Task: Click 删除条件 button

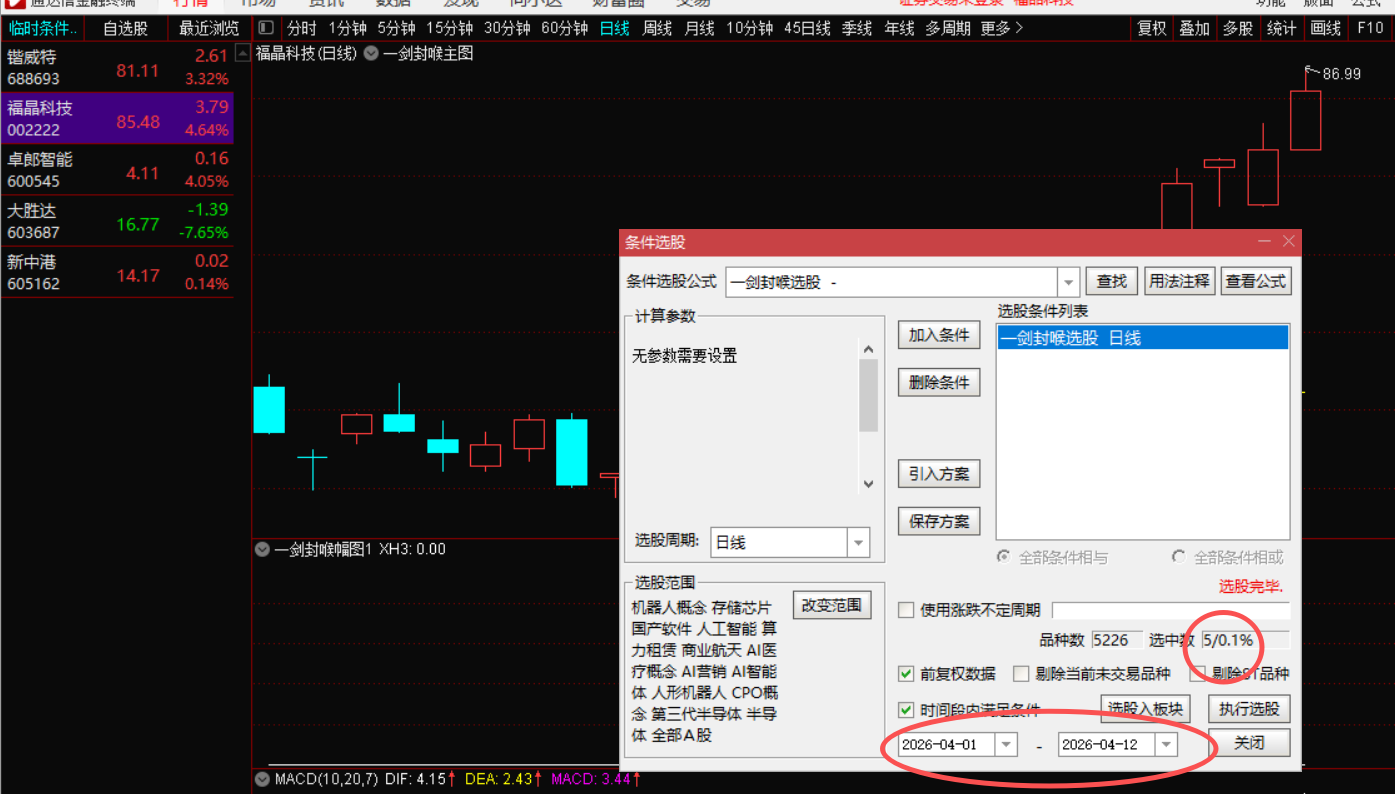Action: pyautogui.click(x=939, y=382)
